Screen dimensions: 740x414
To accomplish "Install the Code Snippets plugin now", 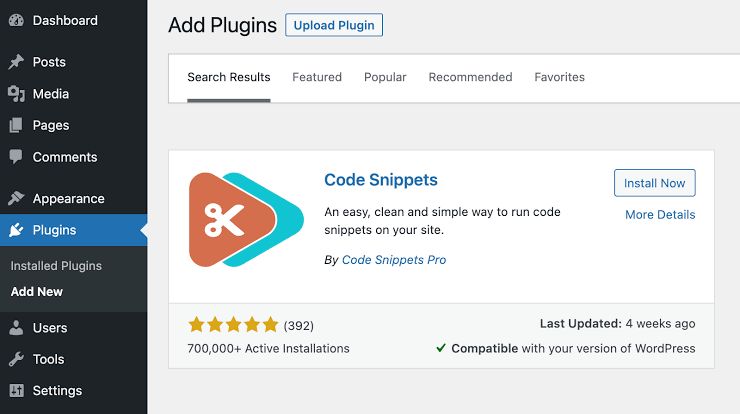I will click(655, 183).
